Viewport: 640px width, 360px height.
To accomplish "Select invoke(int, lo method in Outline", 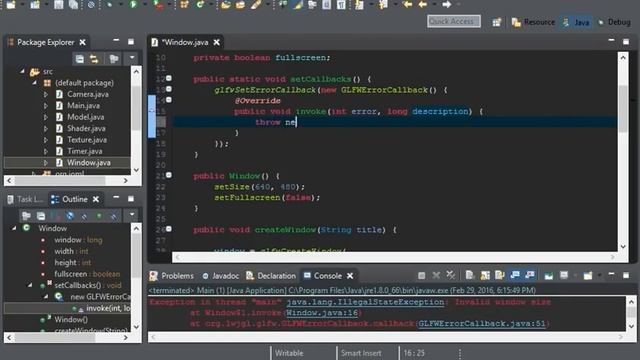I will click(108, 308).
